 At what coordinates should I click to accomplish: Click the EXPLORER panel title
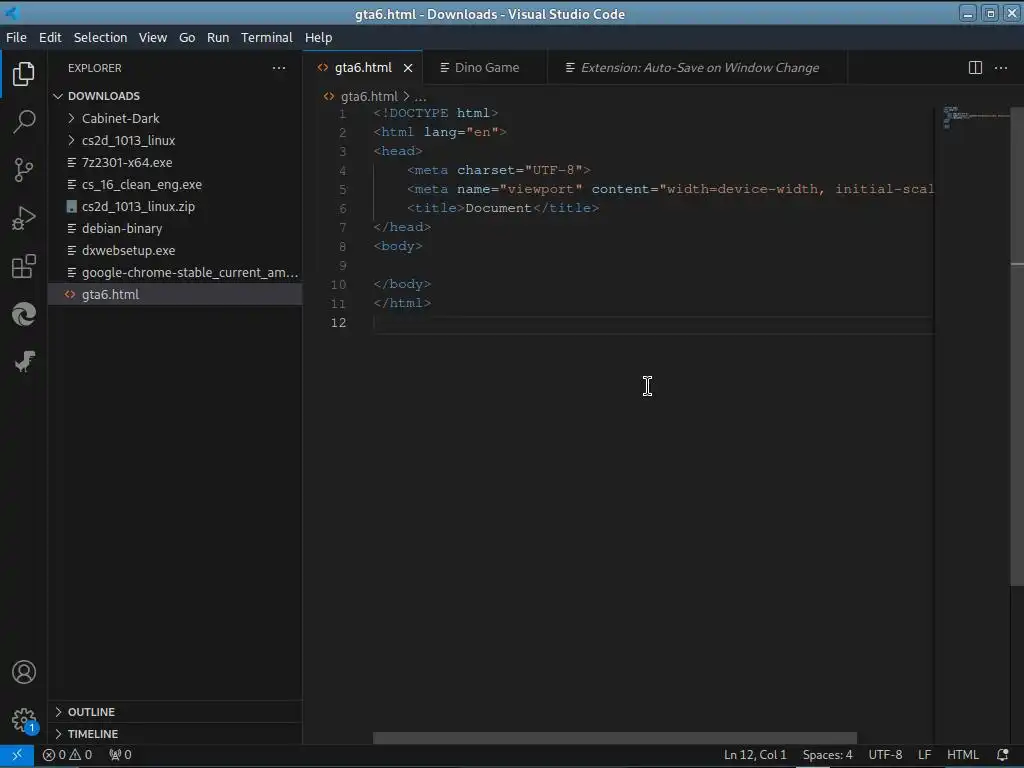(95, 68)
